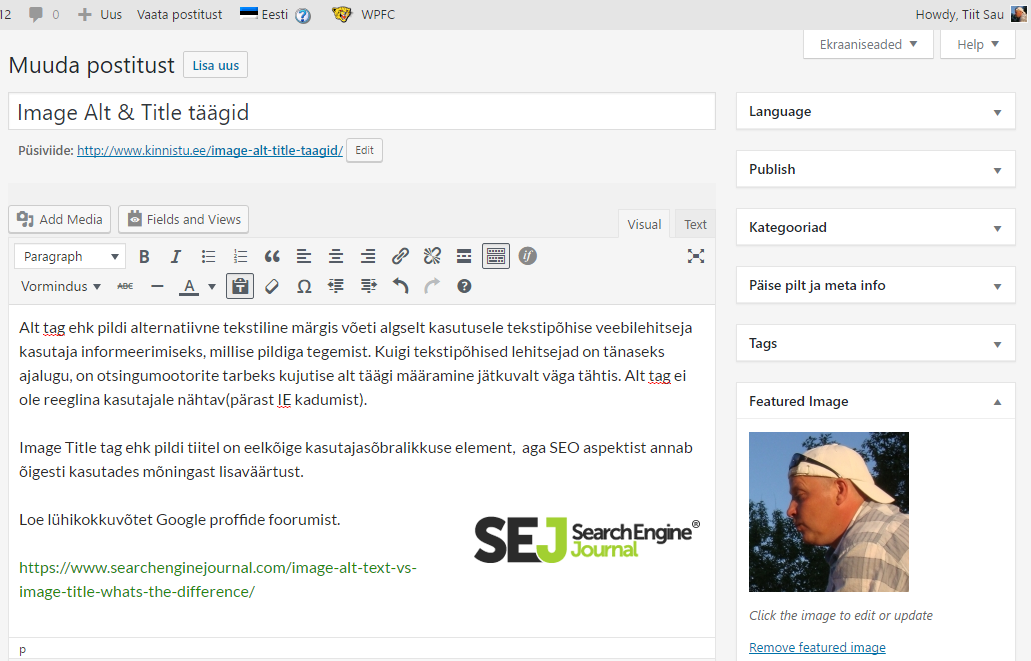Insert a numbered list

click(x=240, y=257)
